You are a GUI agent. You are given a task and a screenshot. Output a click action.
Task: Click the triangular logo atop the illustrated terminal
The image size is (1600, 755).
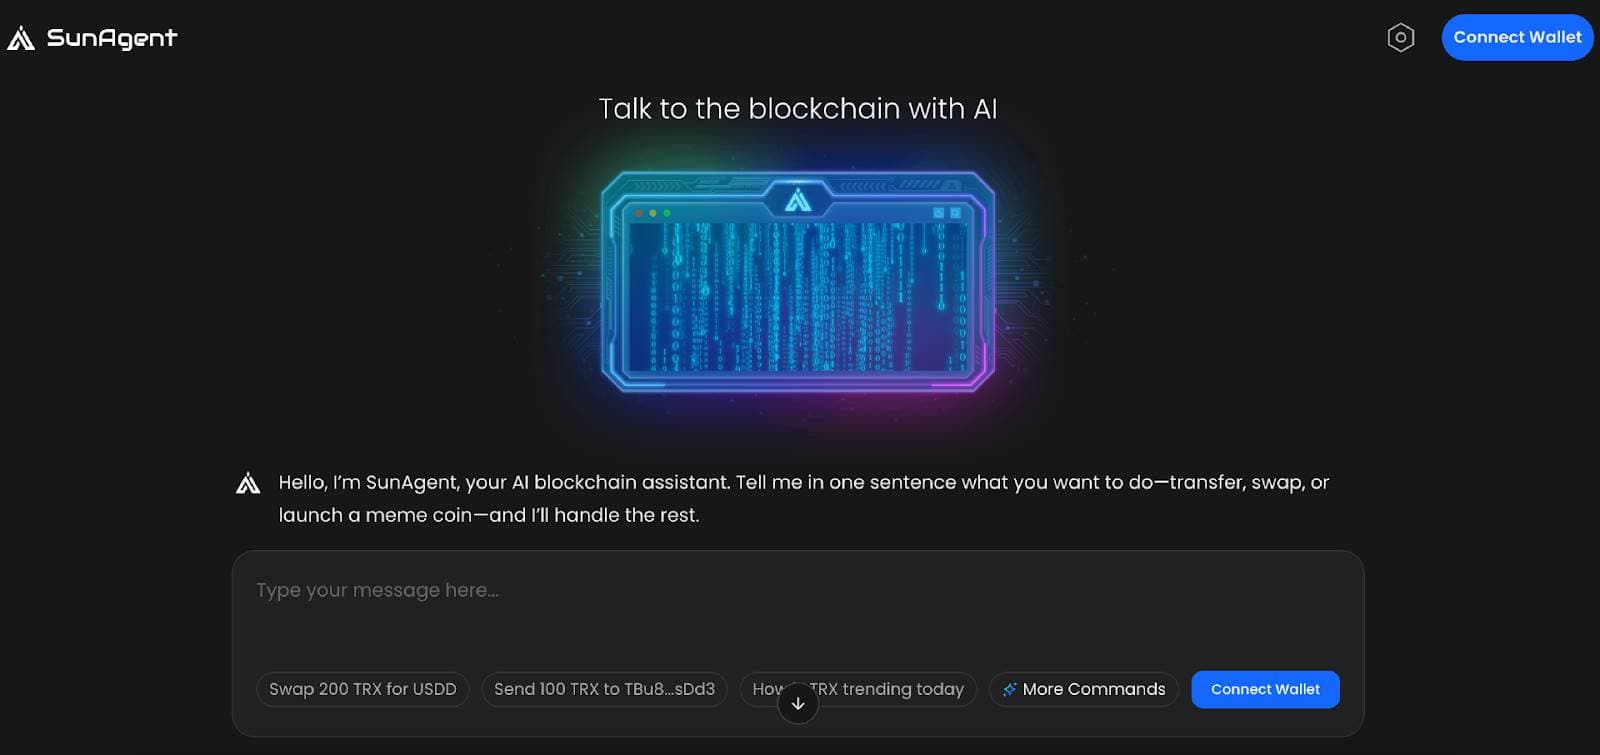point(797,200)
